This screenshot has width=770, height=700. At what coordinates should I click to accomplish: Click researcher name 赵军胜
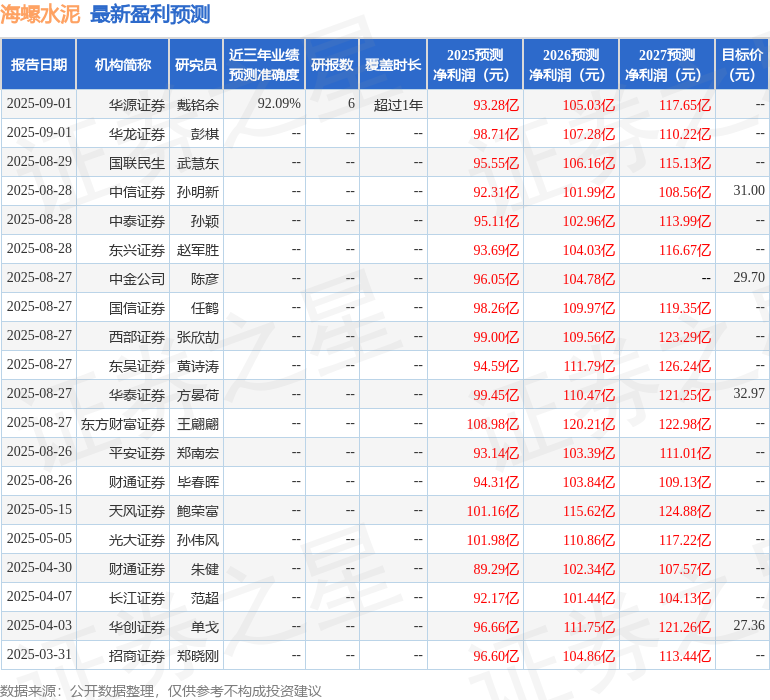197,250
